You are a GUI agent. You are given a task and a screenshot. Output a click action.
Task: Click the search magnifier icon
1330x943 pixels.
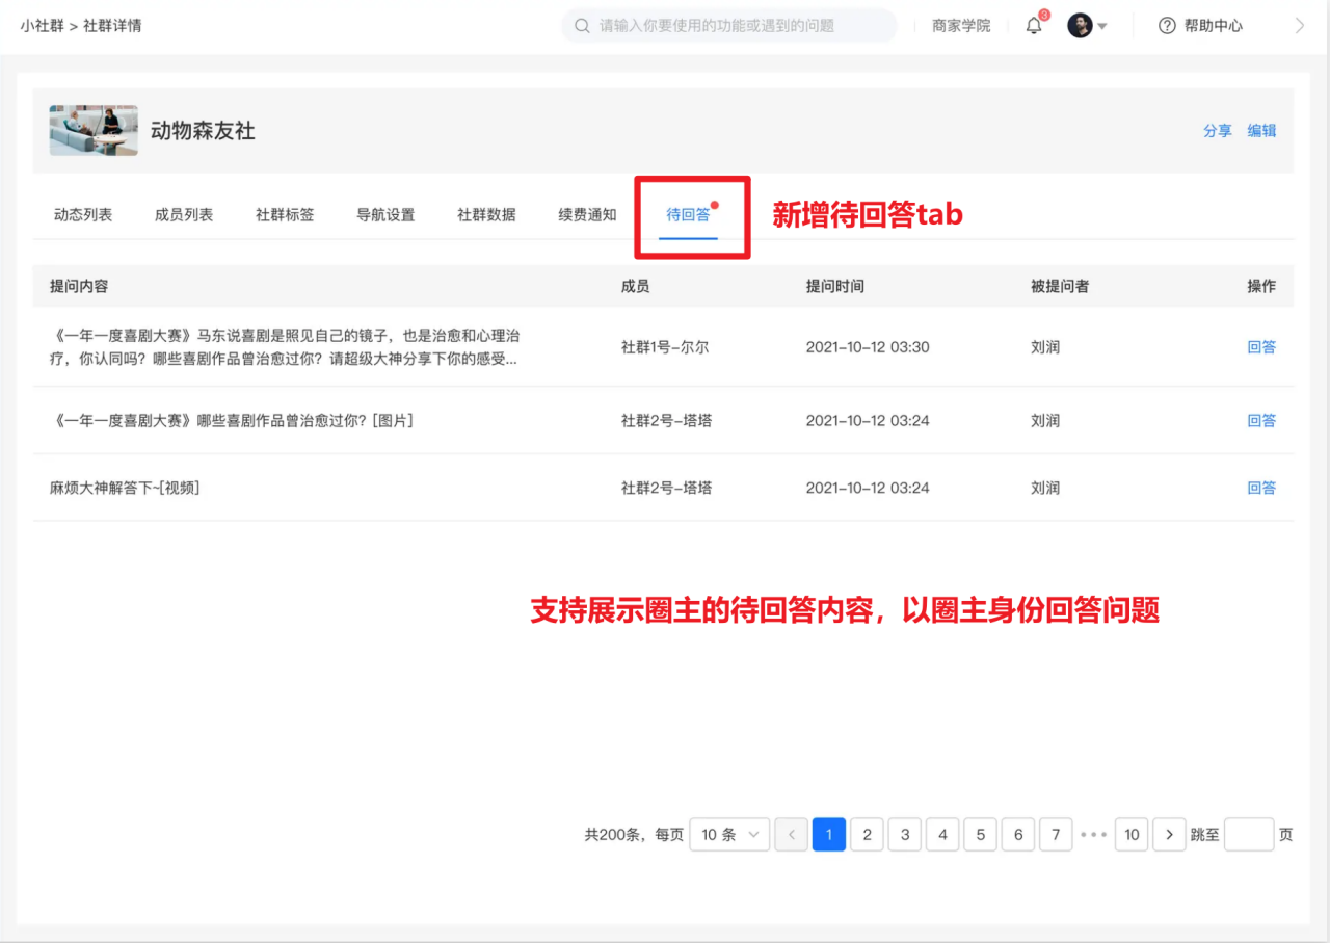(582, 26)
